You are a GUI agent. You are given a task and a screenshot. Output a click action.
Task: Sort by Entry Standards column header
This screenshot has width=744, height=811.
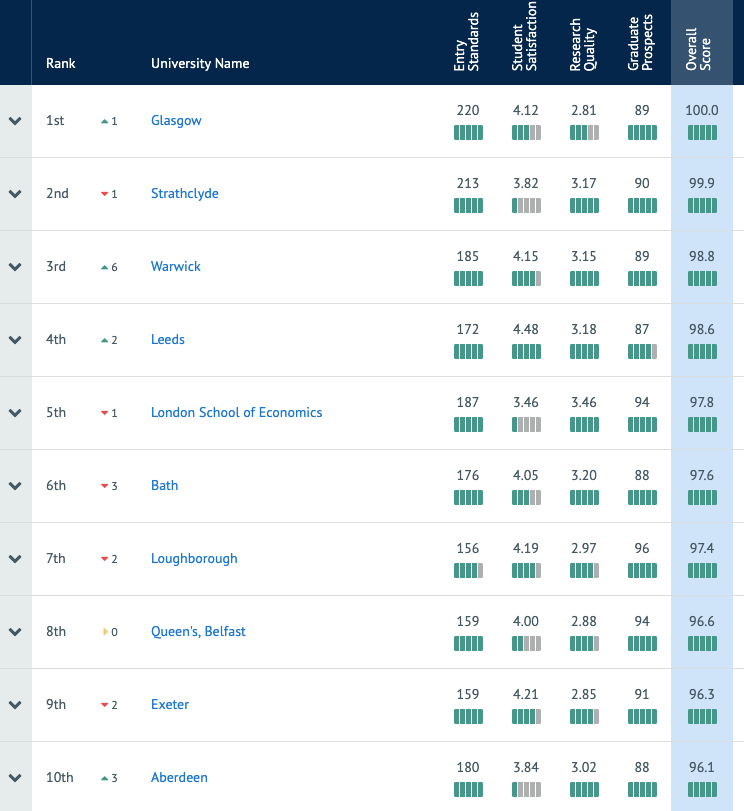467,42
